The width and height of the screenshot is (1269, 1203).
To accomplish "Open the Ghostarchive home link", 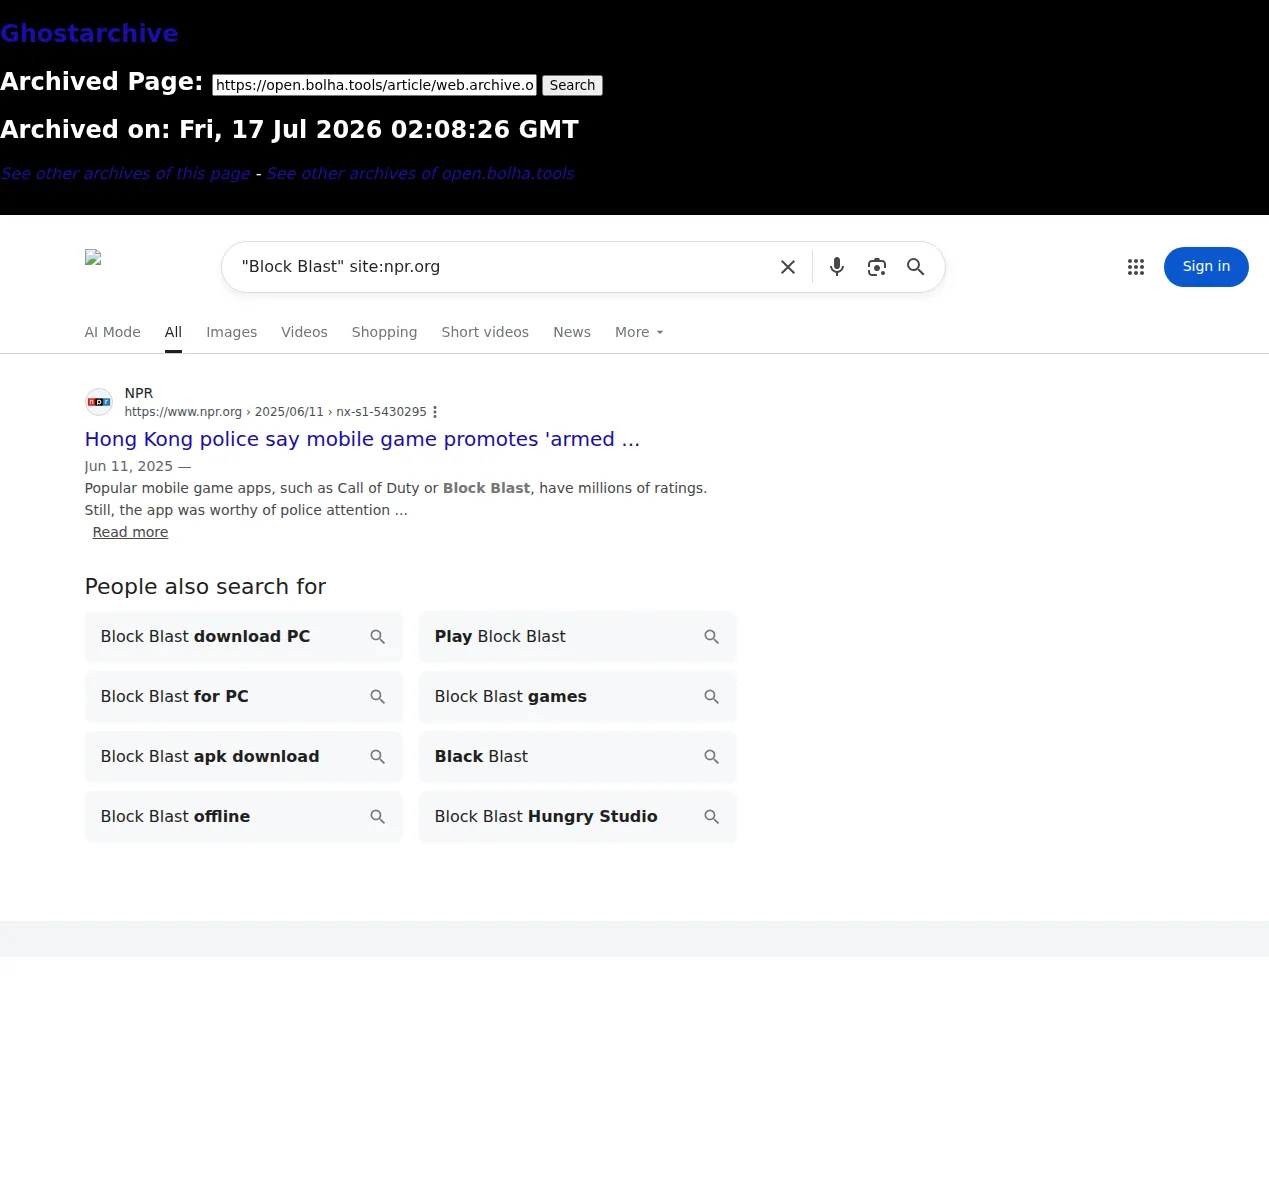I will (x=89, y=33).
